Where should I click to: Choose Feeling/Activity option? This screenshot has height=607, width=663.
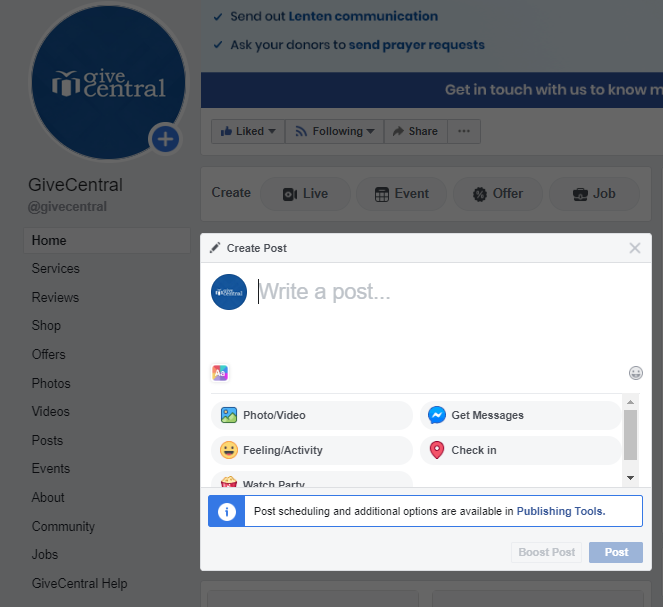(312, 450)
